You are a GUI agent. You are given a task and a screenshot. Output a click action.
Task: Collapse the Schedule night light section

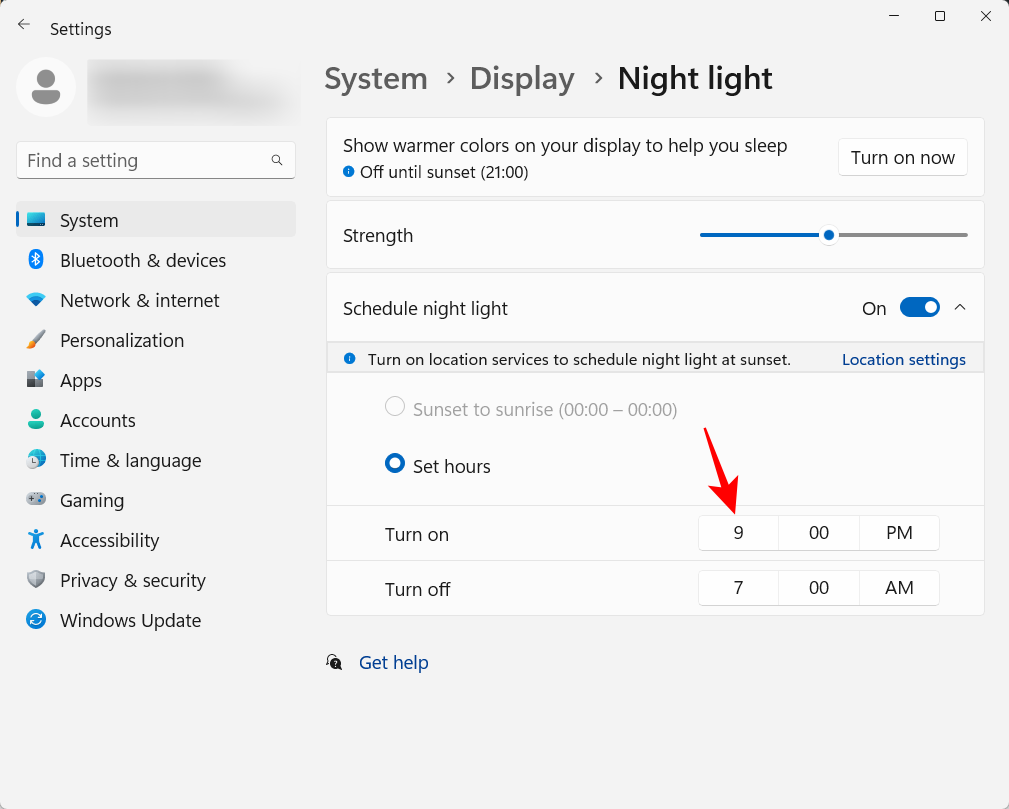tap(960, 307)
